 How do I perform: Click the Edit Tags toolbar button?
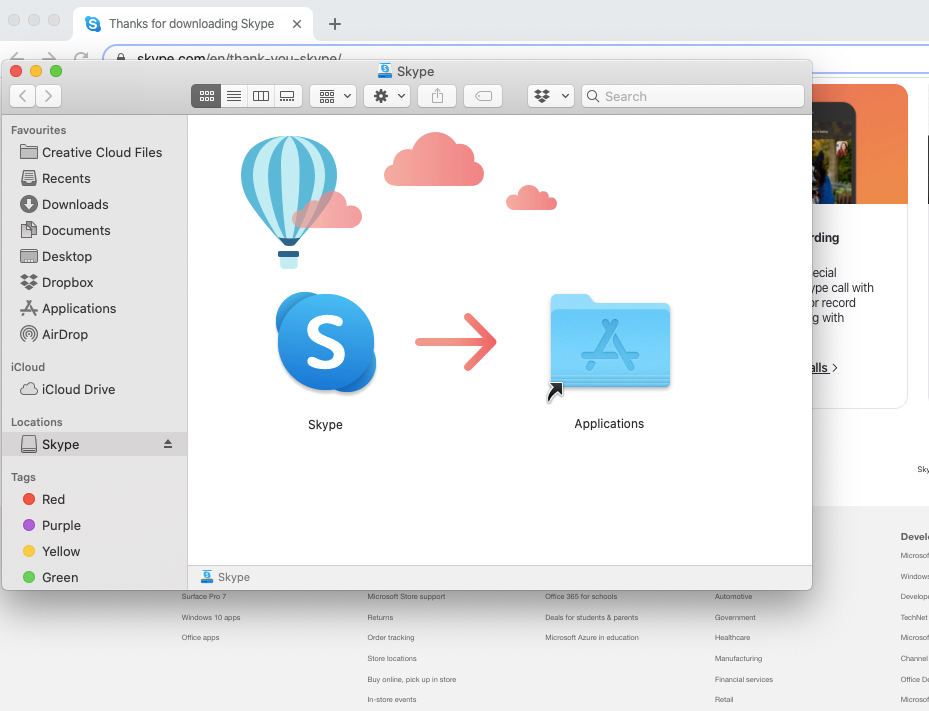483,96
